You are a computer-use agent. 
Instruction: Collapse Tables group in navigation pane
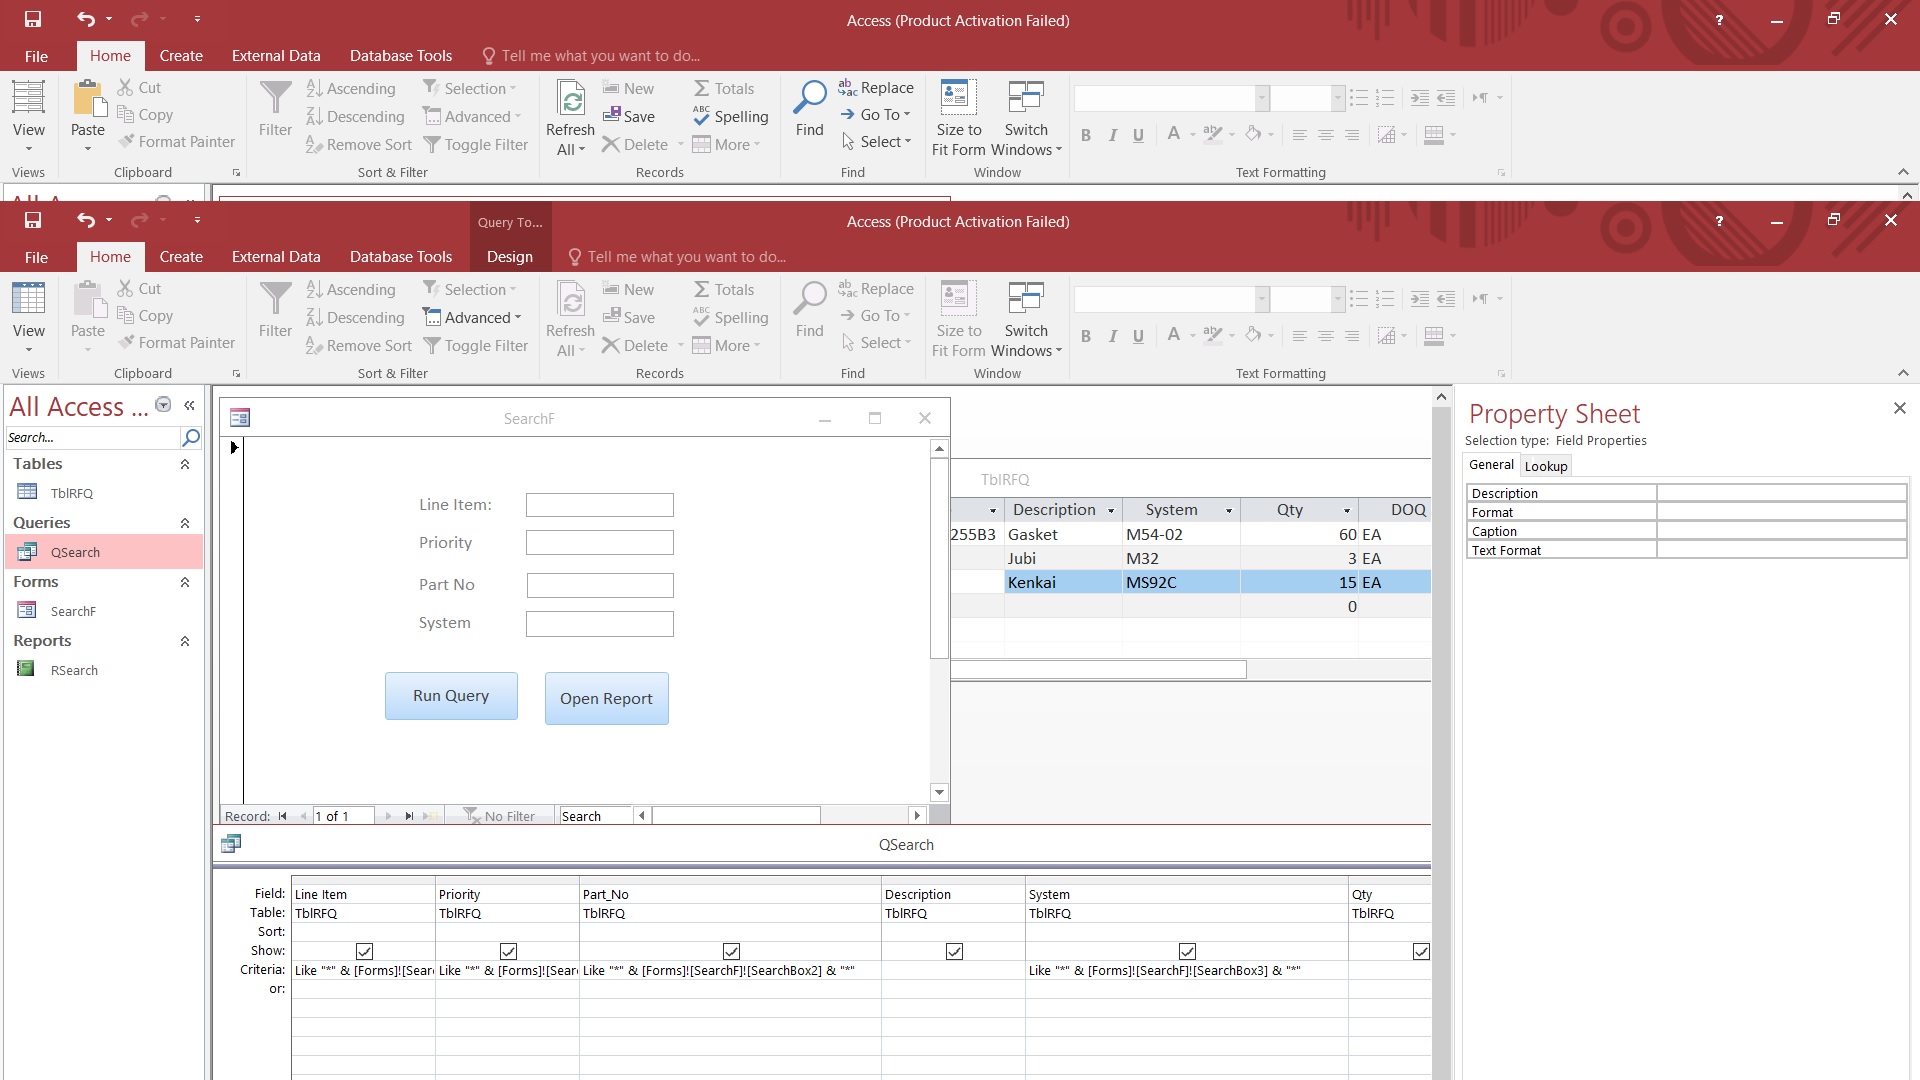(185, 464)
